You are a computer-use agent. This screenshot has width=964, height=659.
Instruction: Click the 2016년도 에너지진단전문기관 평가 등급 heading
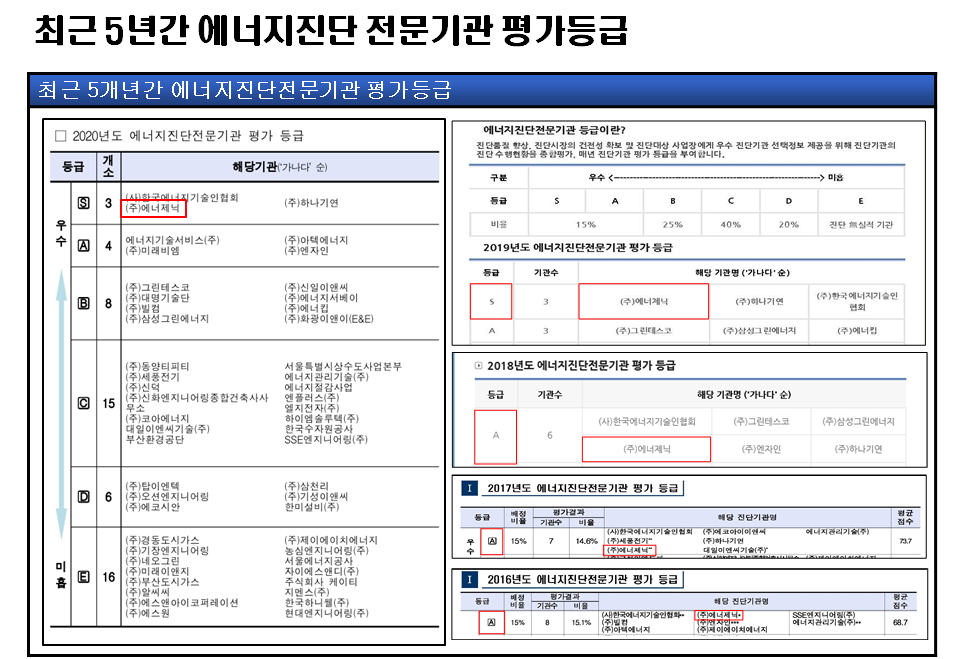point(582,579)
